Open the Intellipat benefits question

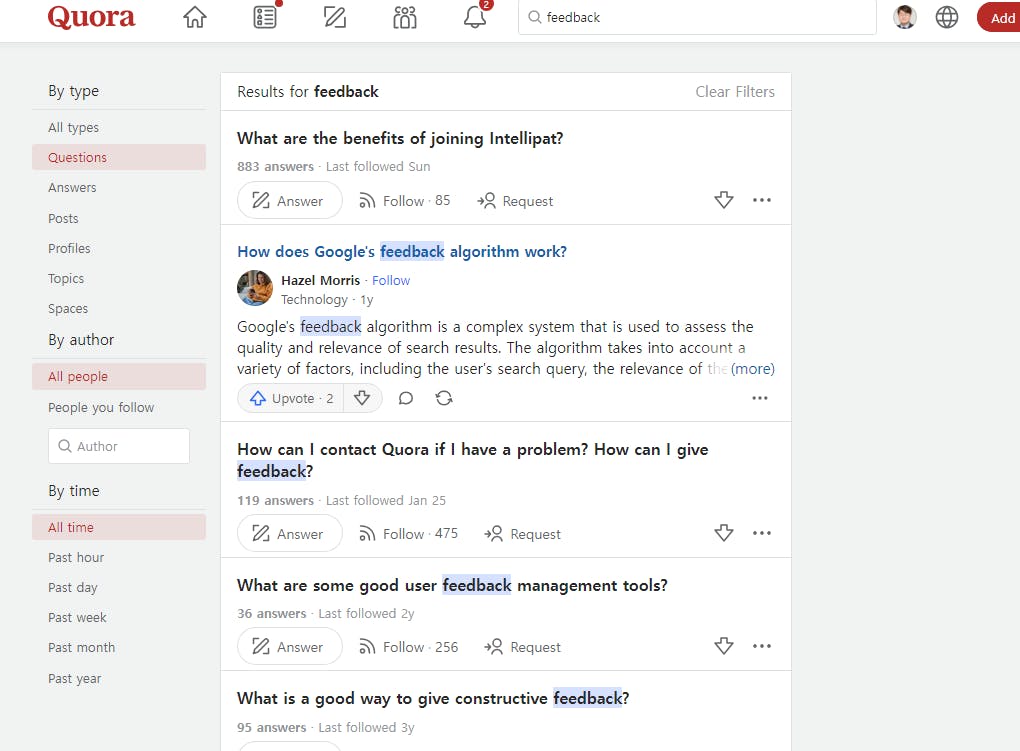[x=400, y=139]
